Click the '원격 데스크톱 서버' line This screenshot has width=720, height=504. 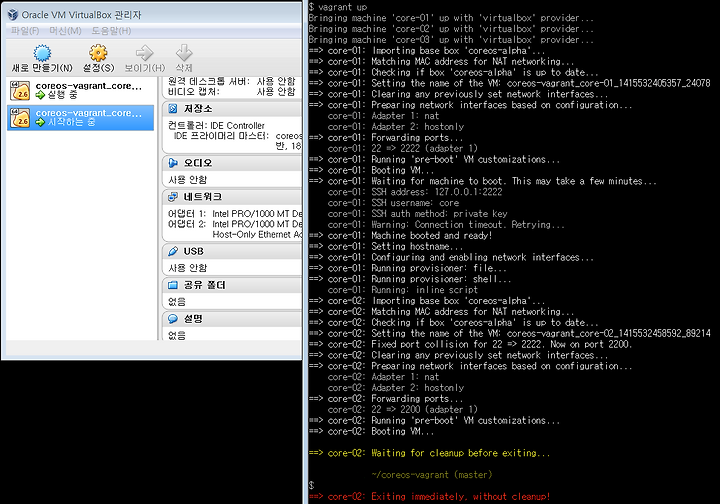[231, 82]
